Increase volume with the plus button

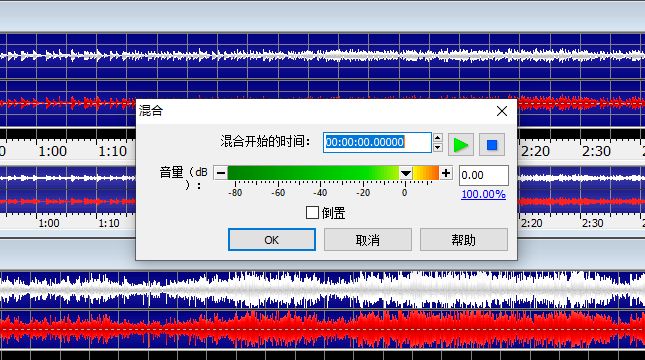pyautogui.click(x=446, y=173)
